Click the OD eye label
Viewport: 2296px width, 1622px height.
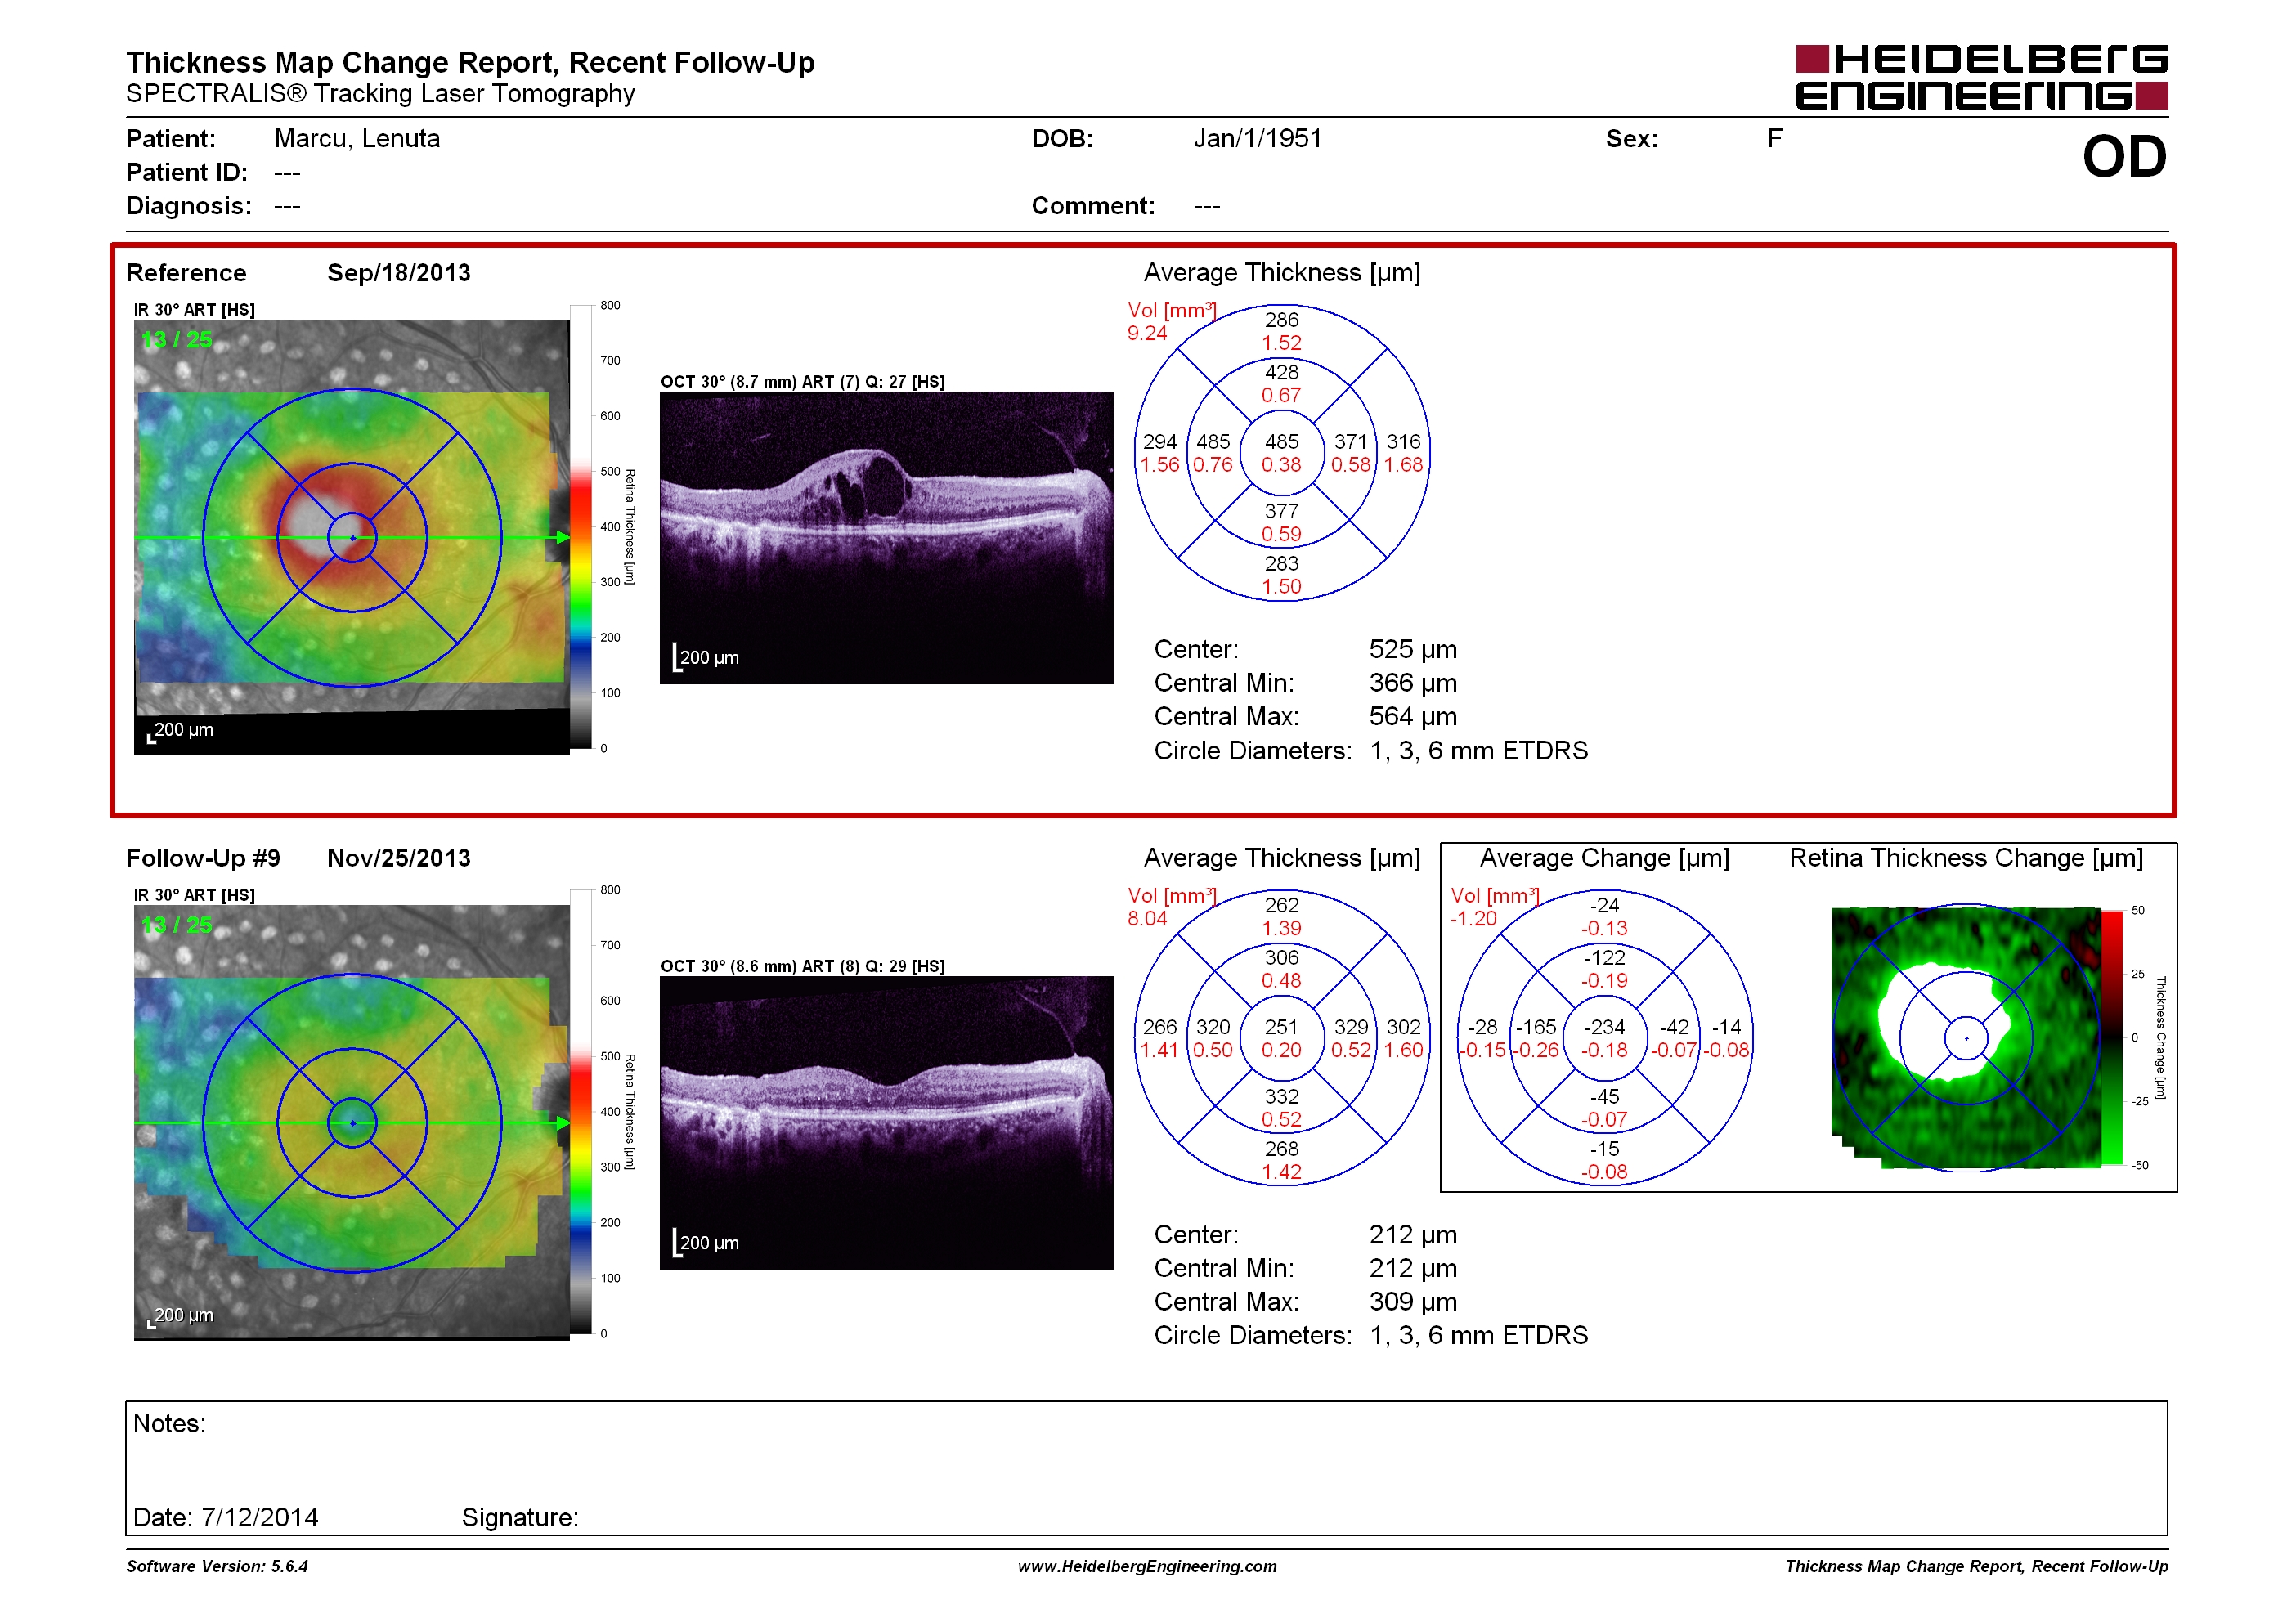[x=2124, y=157]
